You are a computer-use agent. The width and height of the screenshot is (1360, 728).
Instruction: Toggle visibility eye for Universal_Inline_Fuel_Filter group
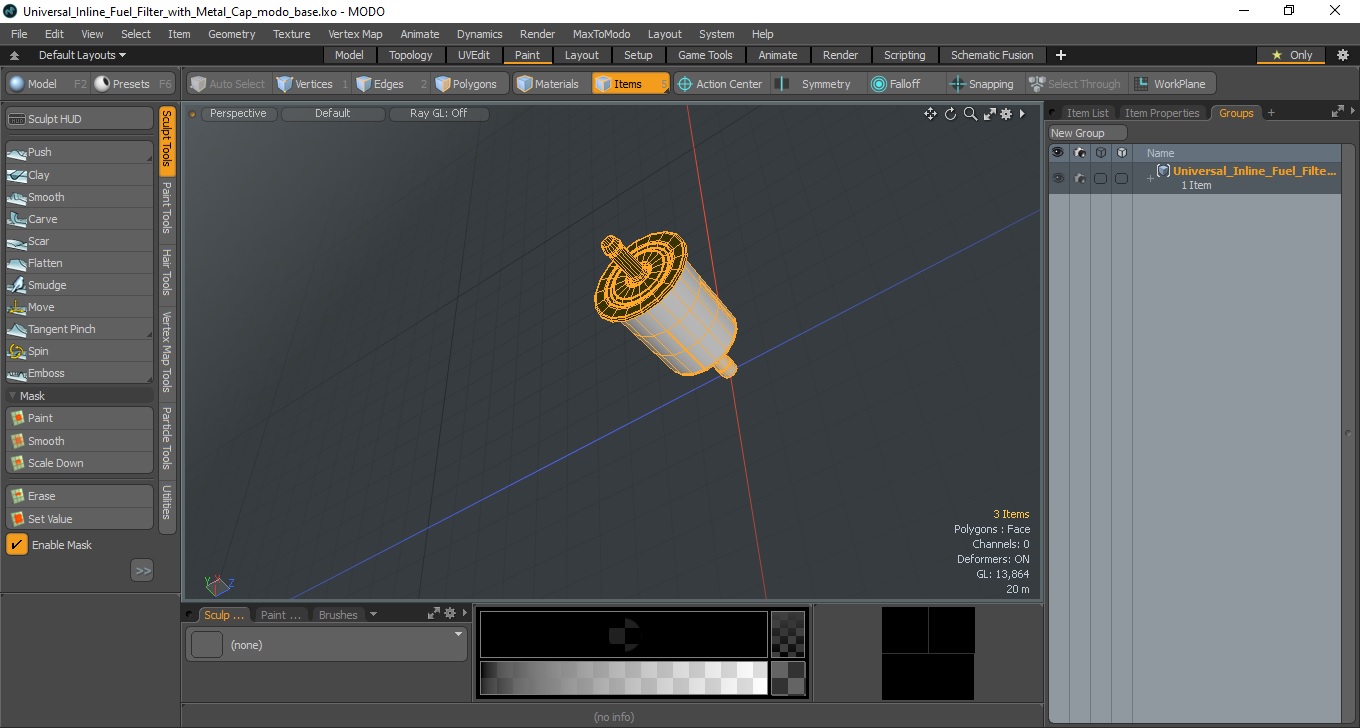(1057, 178)
